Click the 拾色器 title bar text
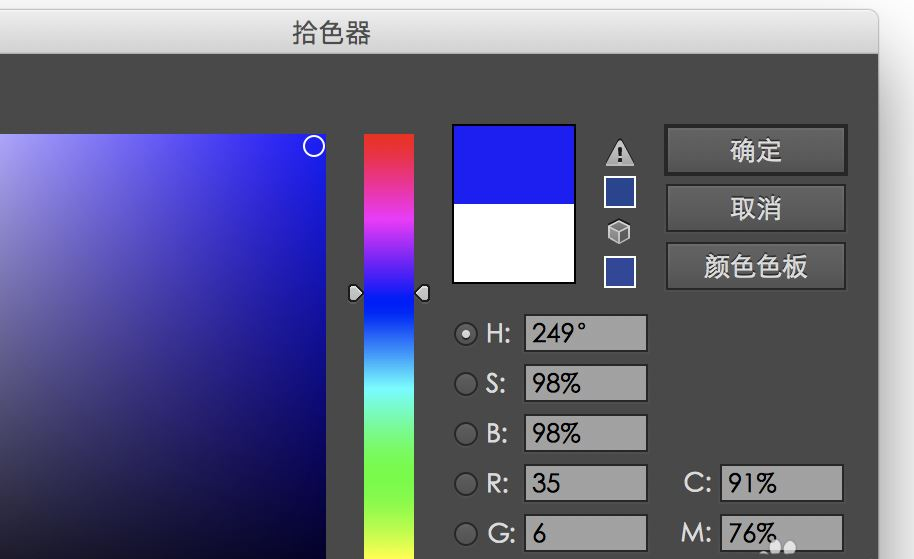Viewport: 914px width, 559px height. (332, 33)
